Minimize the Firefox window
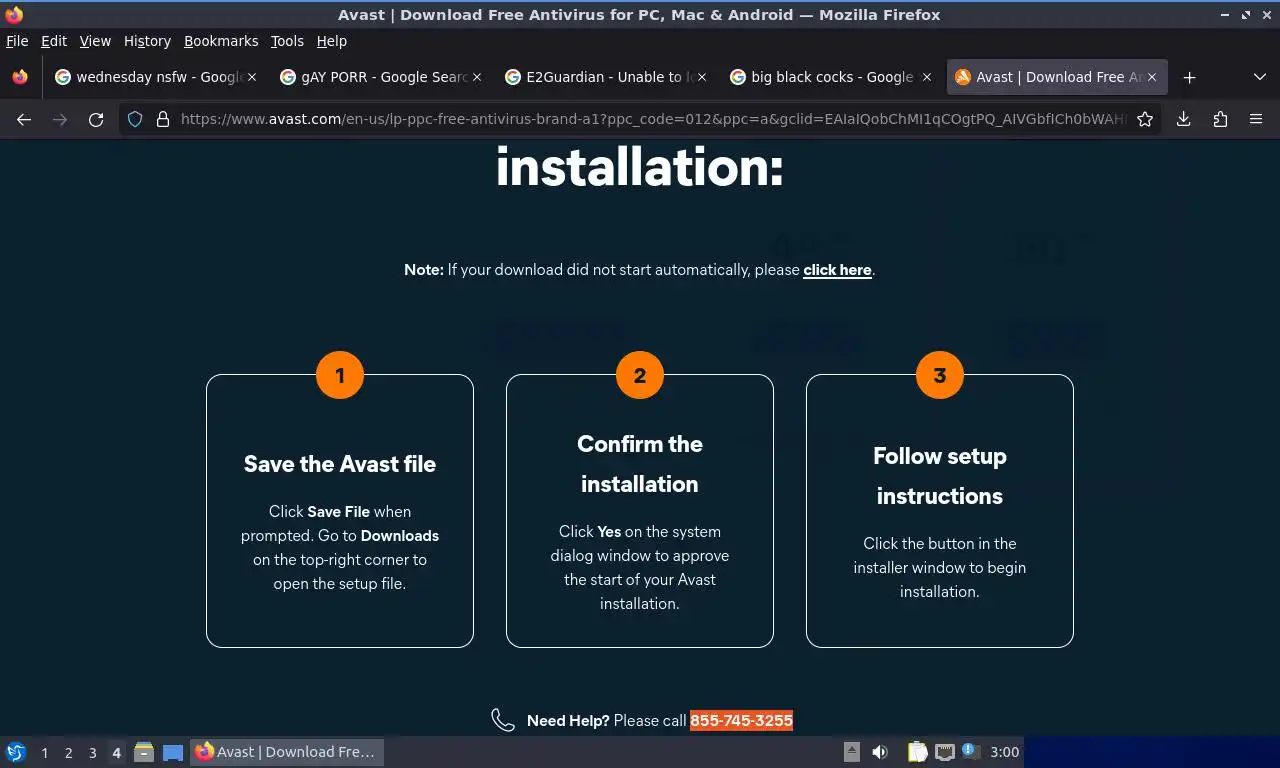The height and width of the screenshot is (768, 1280). click(x=1225, y=15)
